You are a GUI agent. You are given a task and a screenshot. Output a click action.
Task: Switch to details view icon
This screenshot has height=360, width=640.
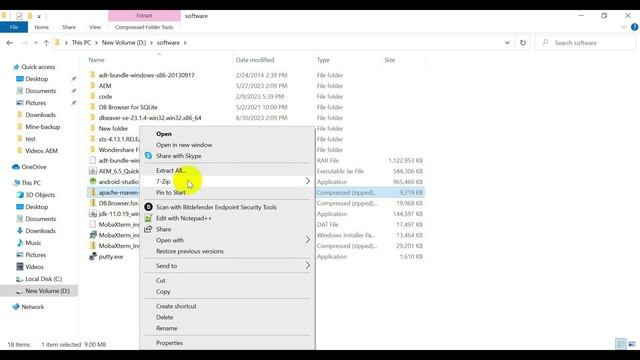[x=621, y=344]
